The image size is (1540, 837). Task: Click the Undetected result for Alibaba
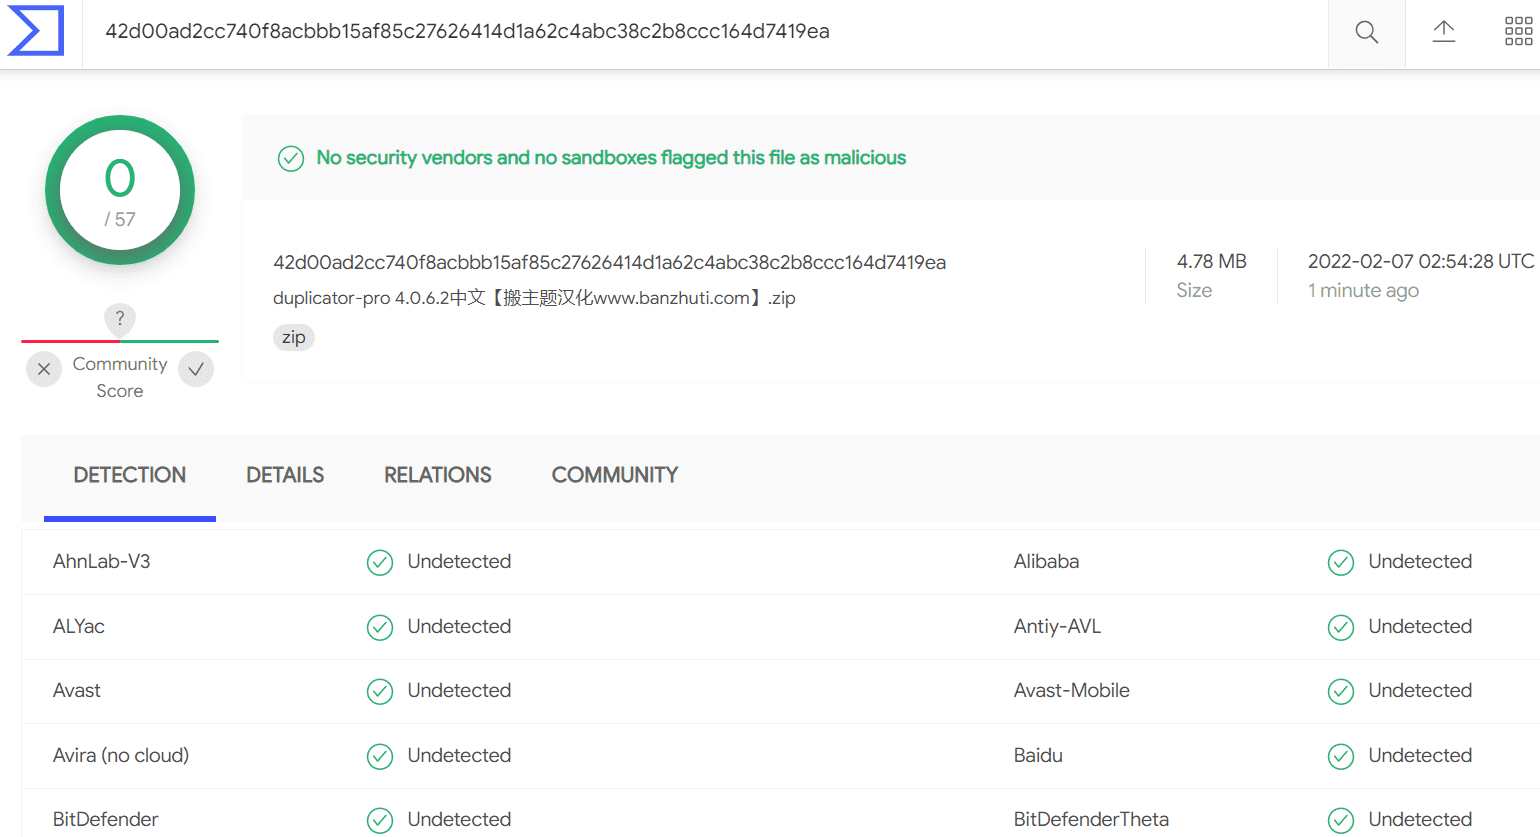coord(1420,562)
